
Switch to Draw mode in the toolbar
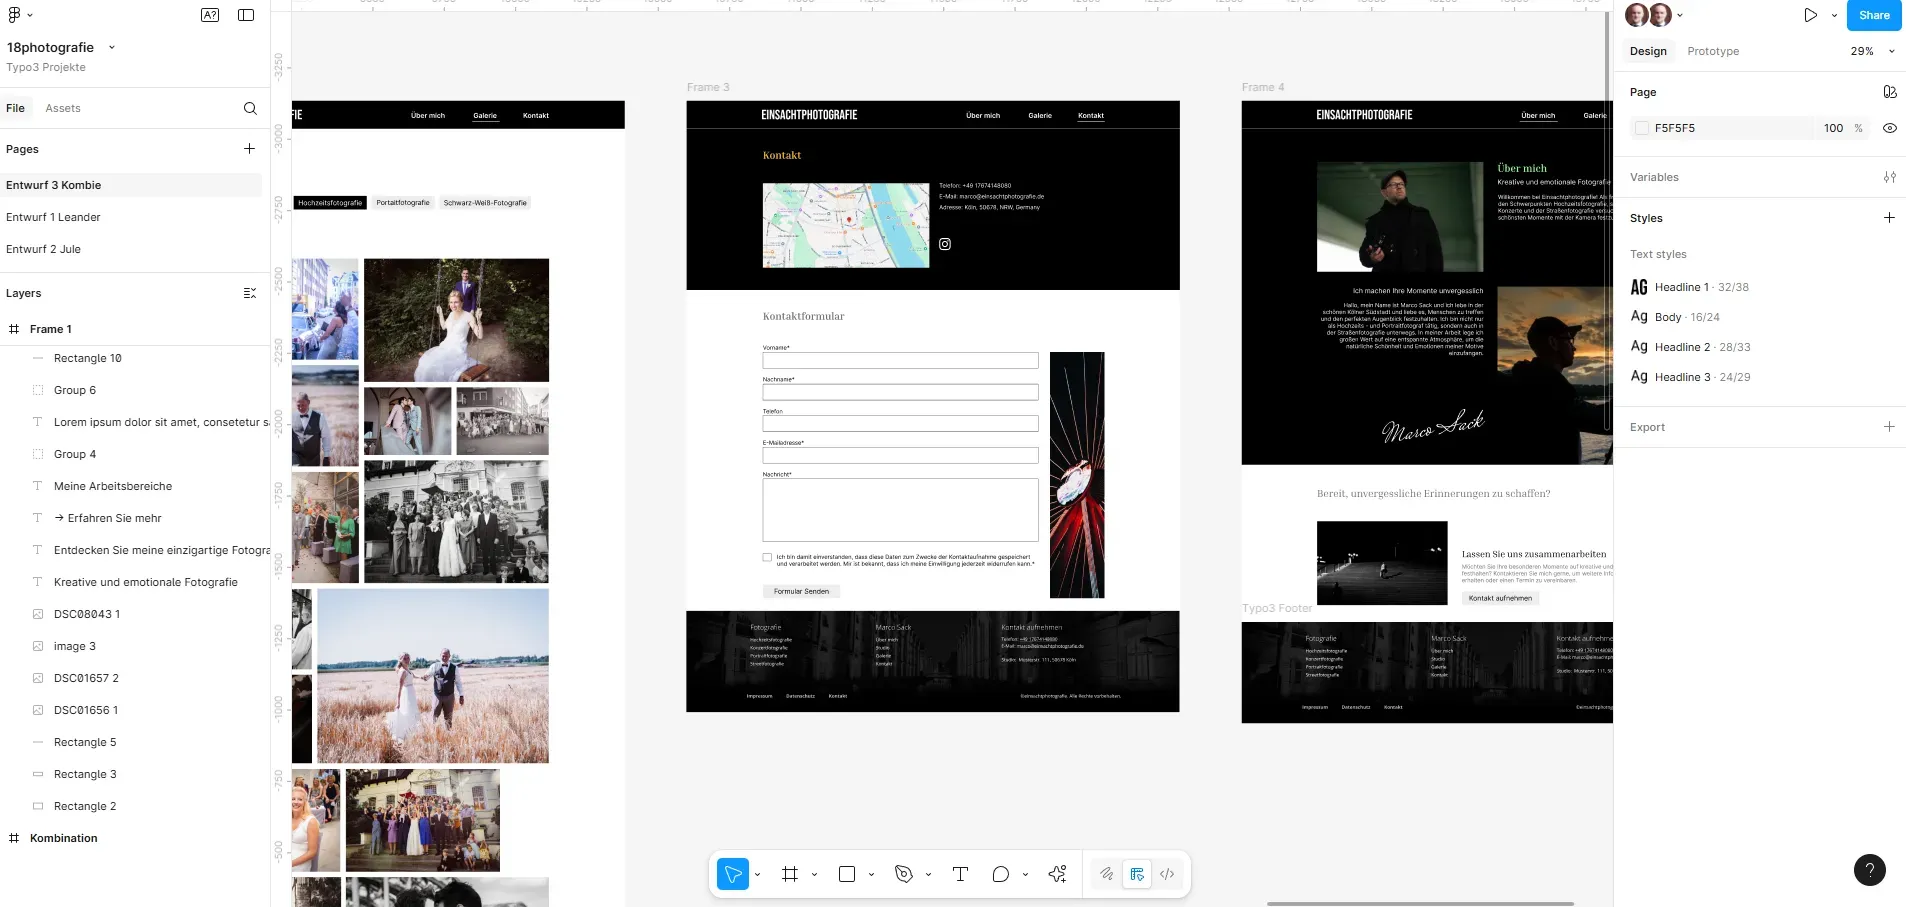click(1106, 874)
